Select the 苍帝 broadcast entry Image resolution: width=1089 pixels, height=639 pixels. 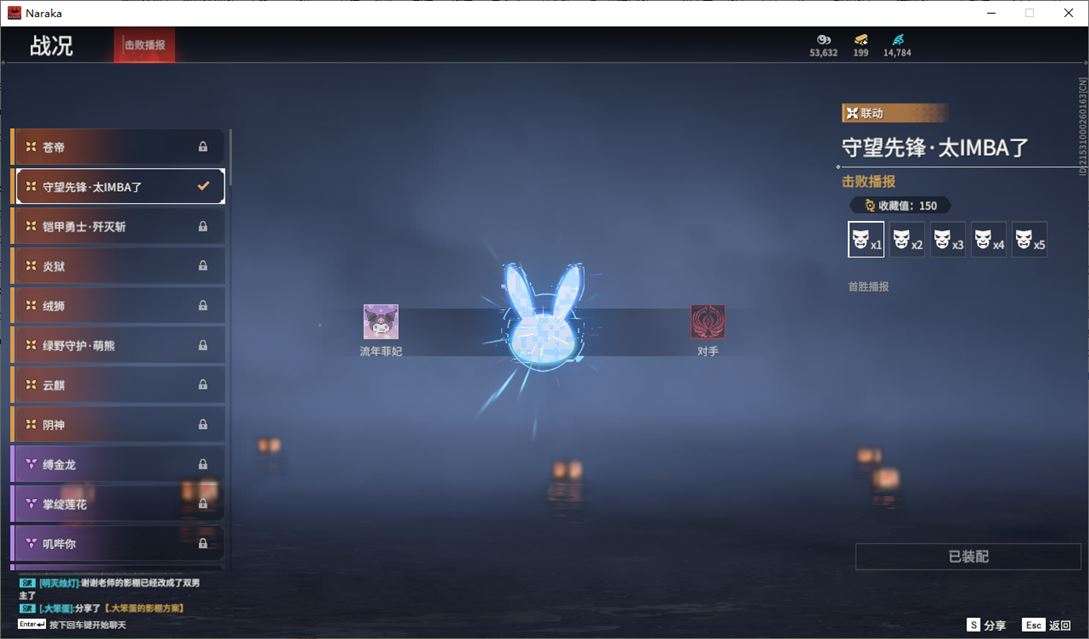pyautogui.click(x=118, y=147)
